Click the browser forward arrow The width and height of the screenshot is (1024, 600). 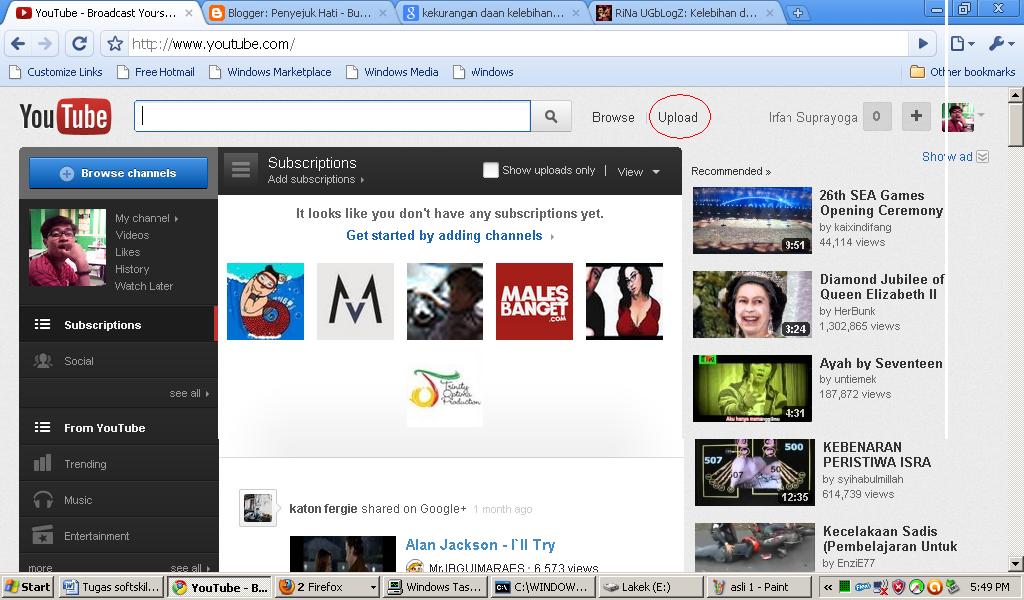(x=45, y=44)
